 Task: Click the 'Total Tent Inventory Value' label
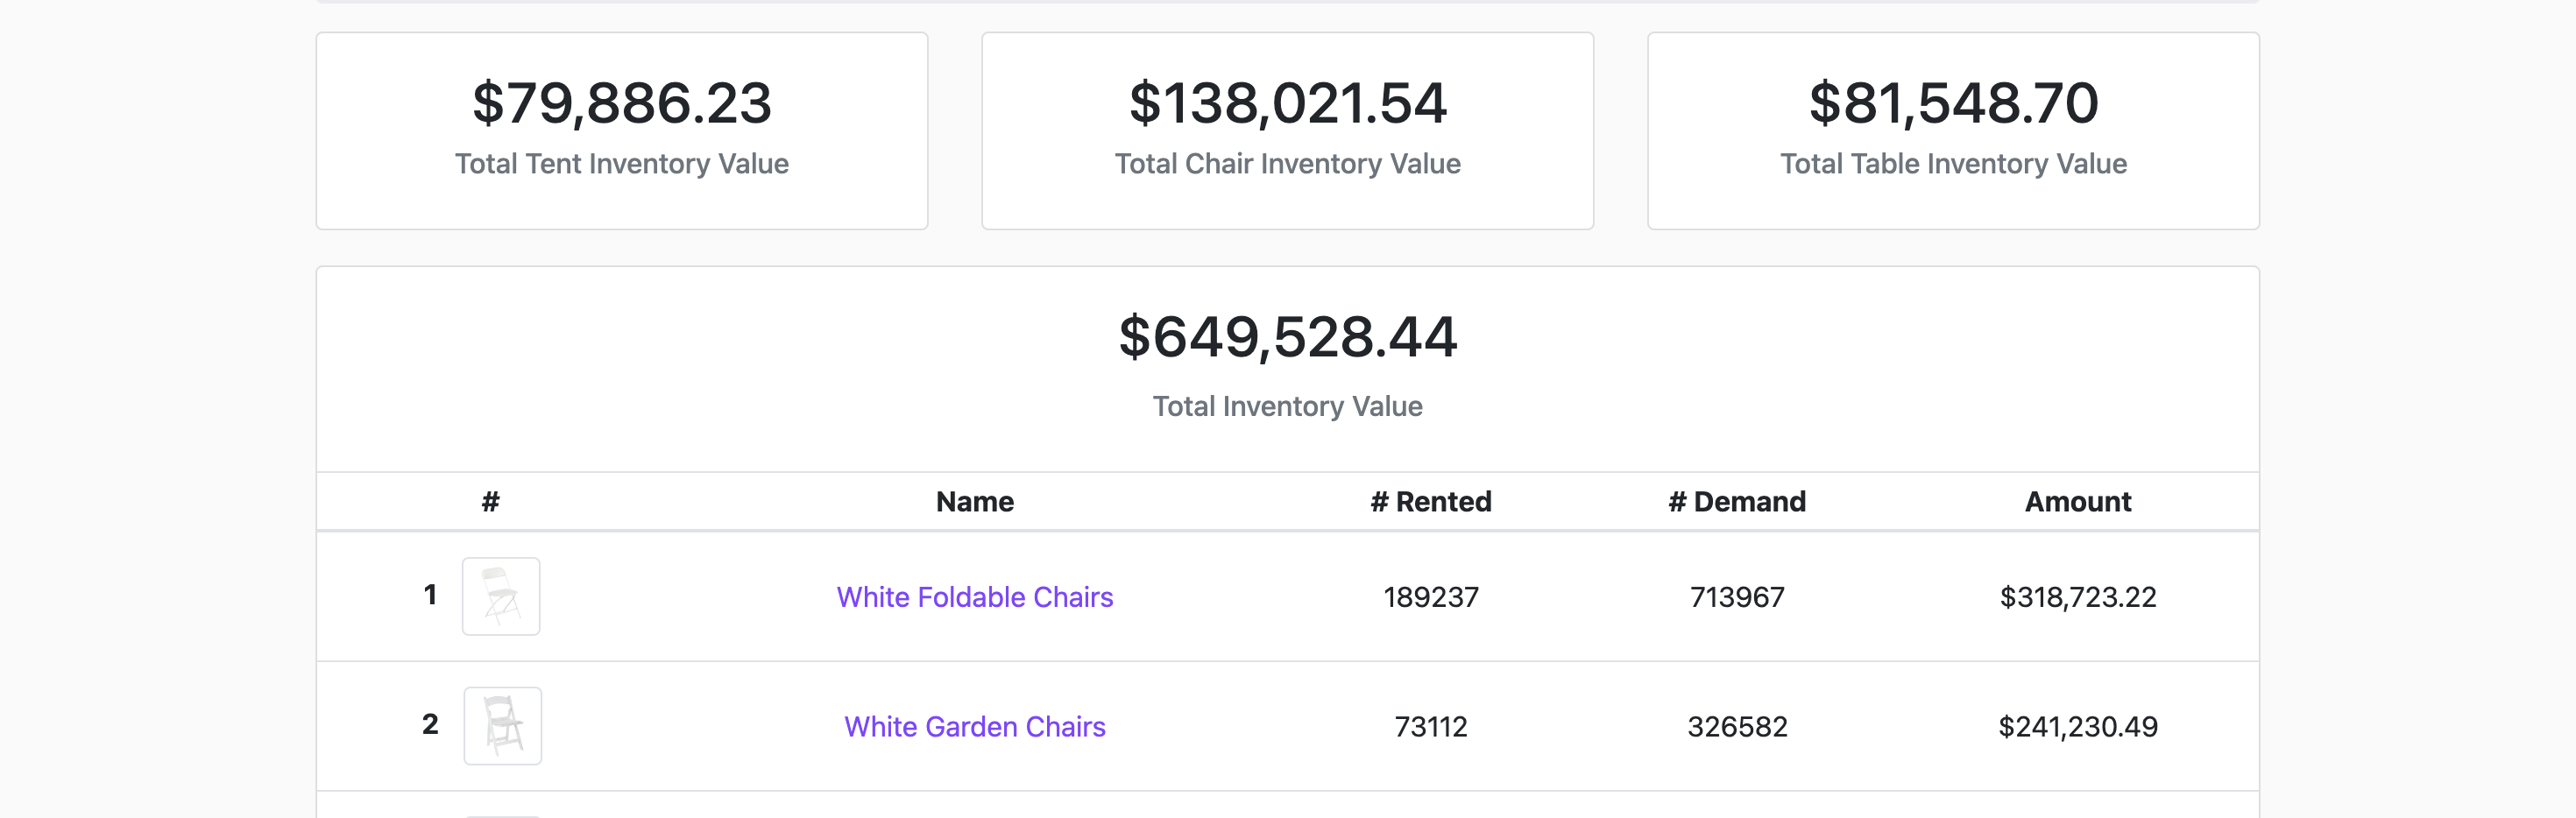(622, 164)
